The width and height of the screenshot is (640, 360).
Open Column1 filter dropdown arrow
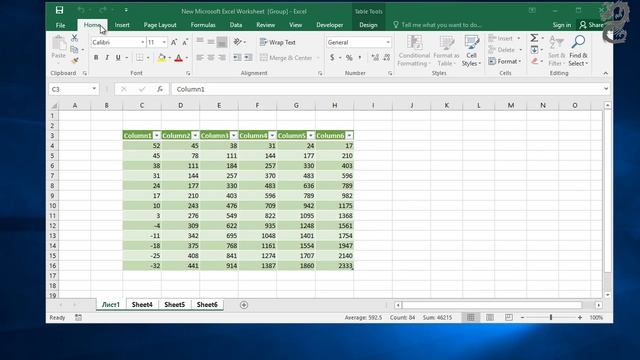[x=156, y=136]
